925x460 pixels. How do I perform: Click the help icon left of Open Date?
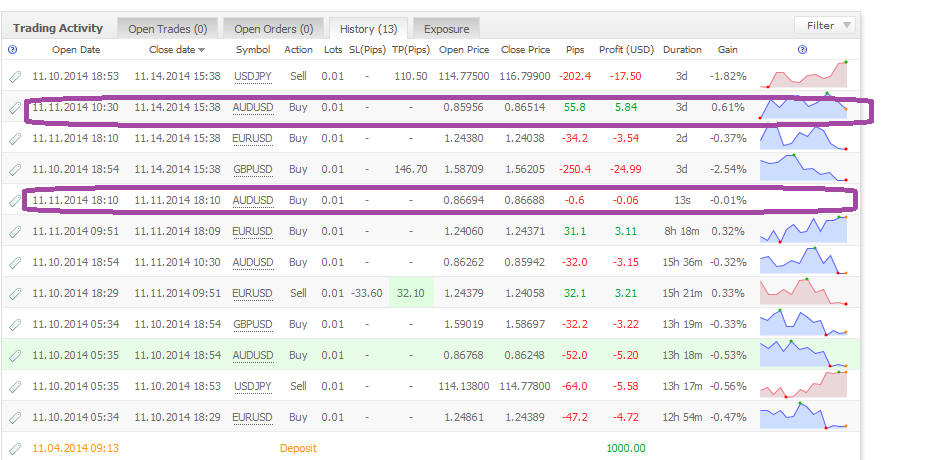click(x=12, y=50)
